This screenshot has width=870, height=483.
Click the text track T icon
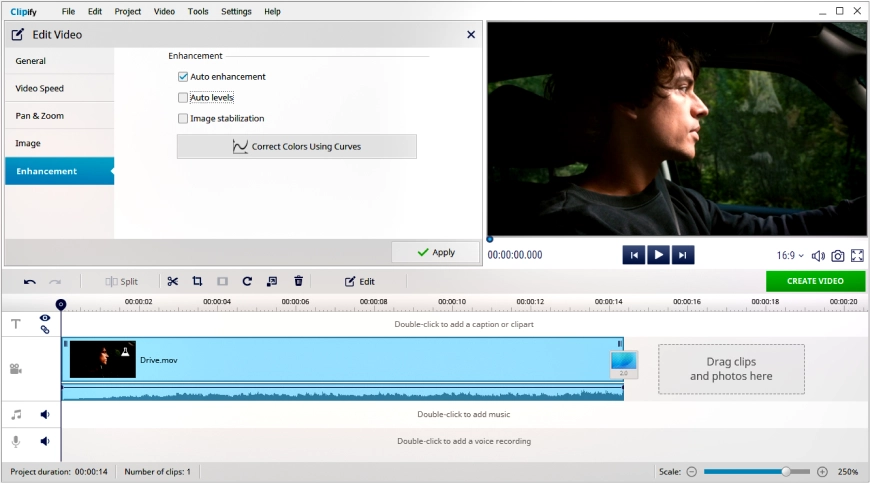coord(16,324)
